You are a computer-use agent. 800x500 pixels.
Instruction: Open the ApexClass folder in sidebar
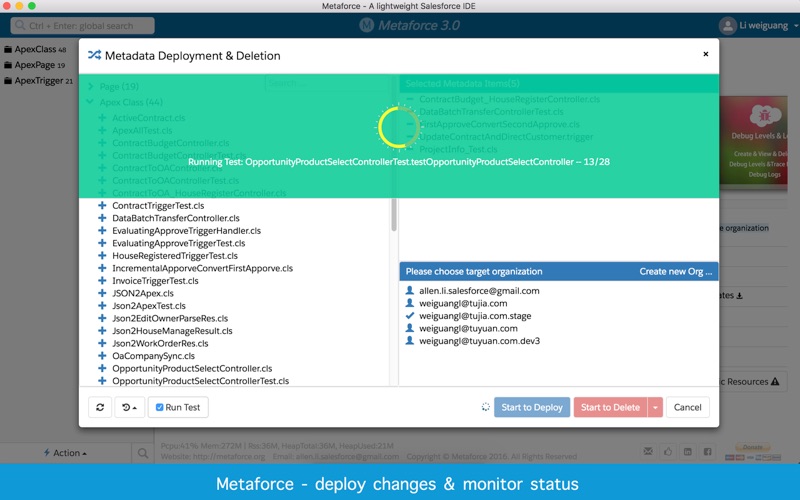tap(35, 49)
